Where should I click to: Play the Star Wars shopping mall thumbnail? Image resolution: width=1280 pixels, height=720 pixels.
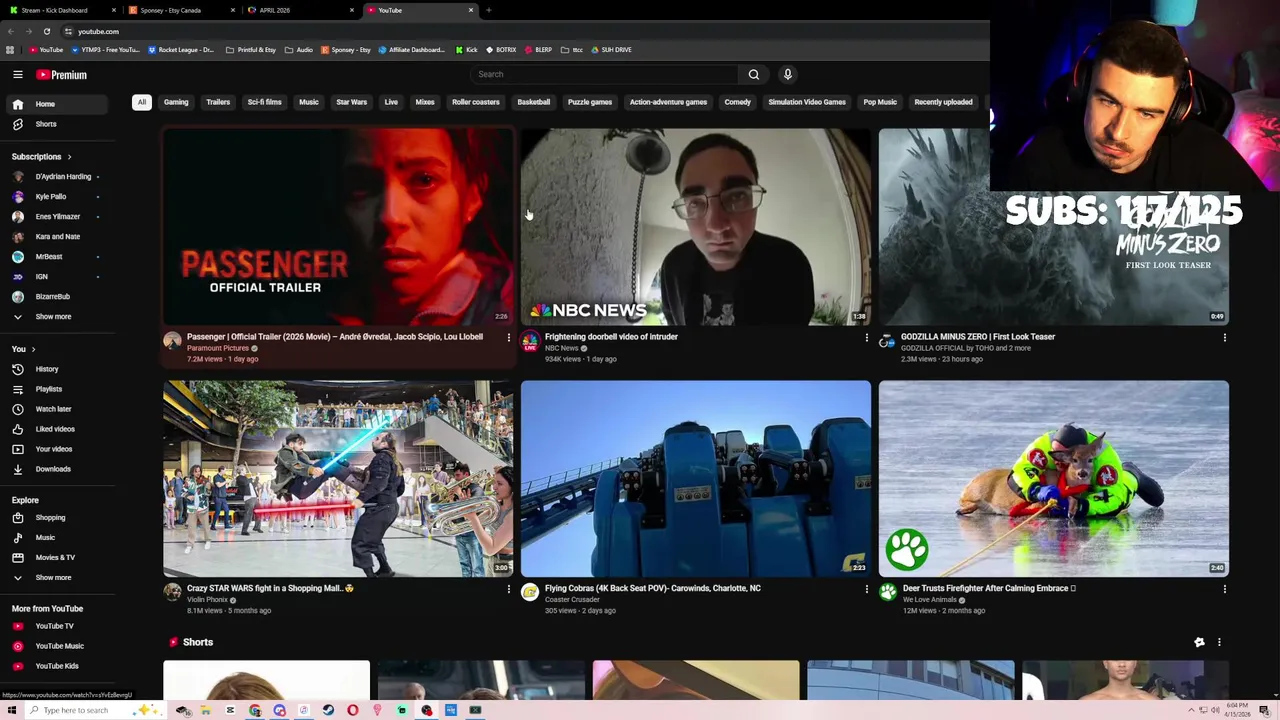(x=338, y=478)
